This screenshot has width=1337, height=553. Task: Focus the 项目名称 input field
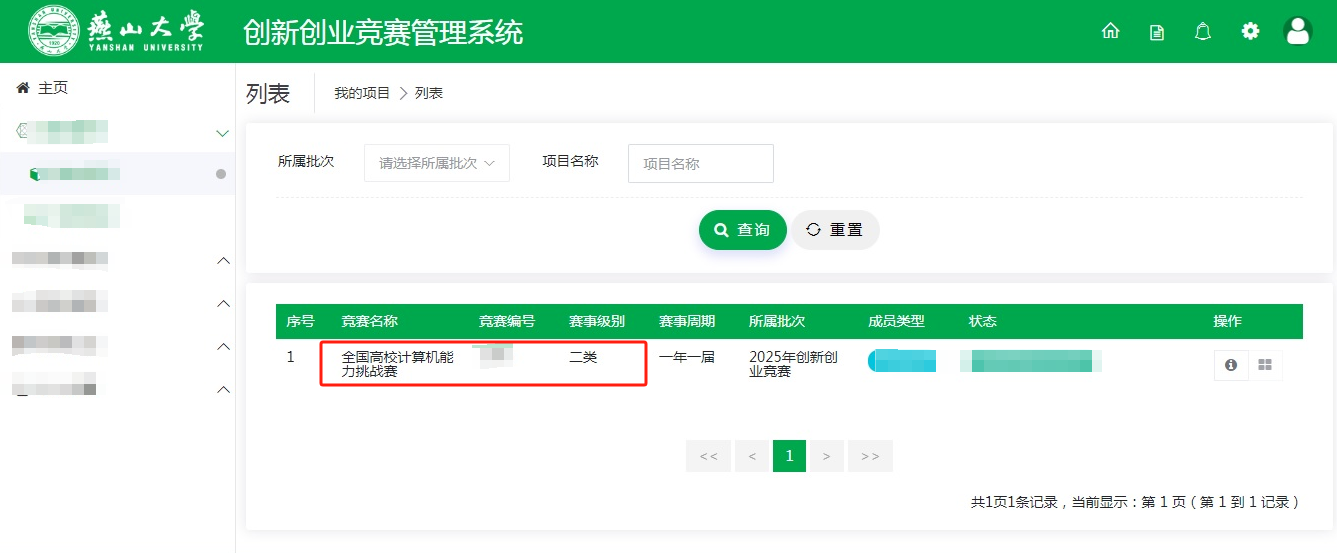click(701, 164)
